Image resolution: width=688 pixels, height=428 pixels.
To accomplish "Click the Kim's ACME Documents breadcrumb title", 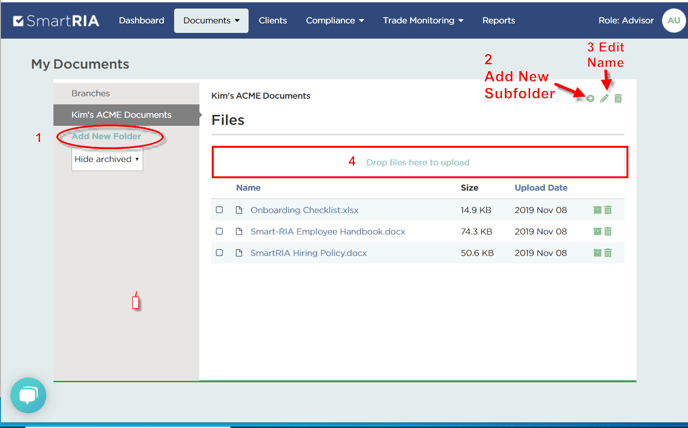I will 261,96.
